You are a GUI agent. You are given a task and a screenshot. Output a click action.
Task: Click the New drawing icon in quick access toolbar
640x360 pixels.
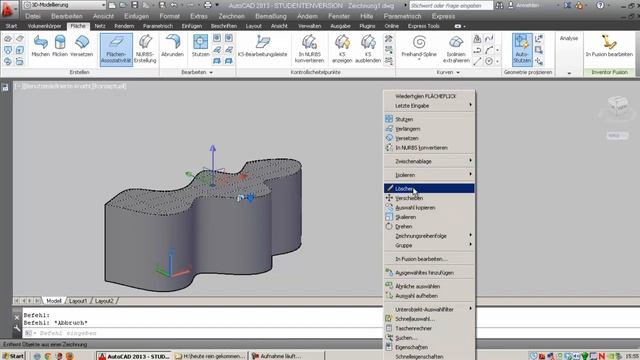112,5
